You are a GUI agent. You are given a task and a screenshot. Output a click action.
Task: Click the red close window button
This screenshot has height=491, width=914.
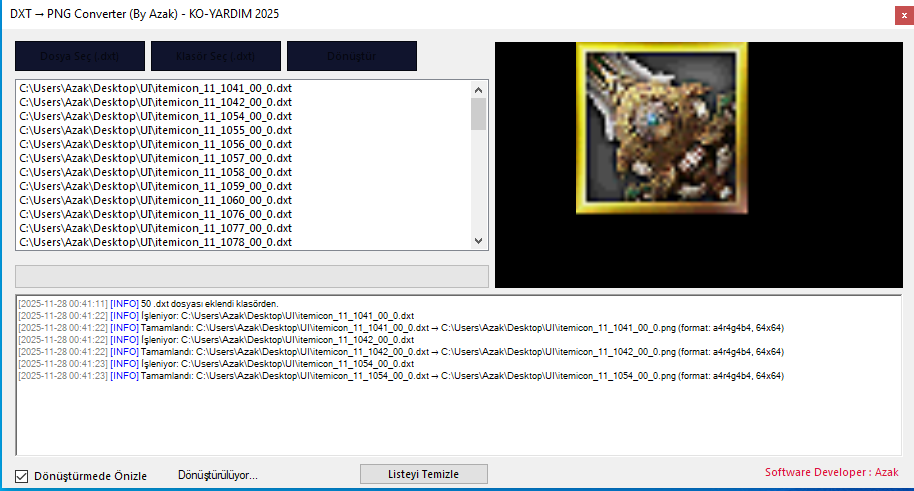(x=904, y=15)
